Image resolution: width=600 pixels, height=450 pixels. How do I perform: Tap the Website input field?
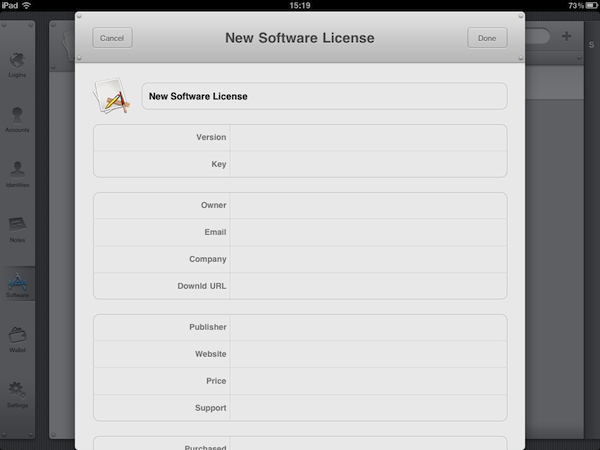(x=368, y=354)
